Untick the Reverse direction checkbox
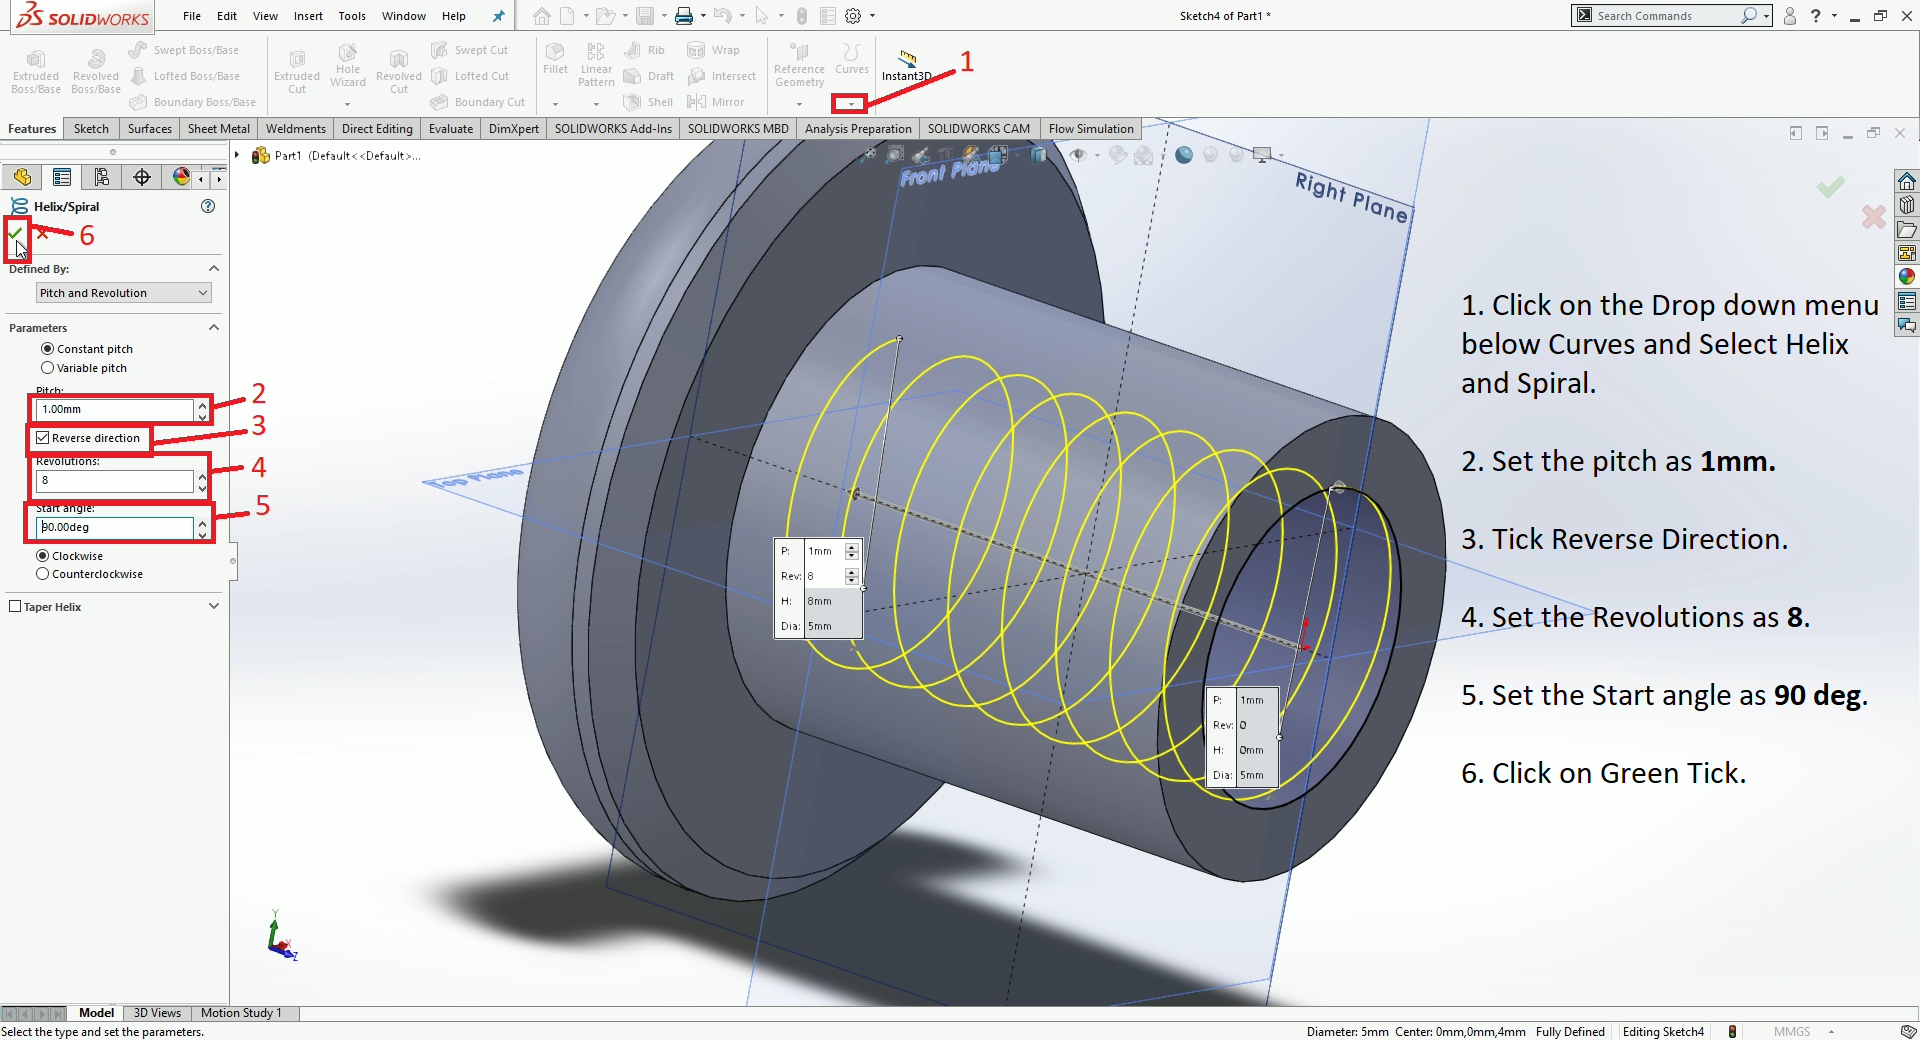Viewport: 1920px width, 1040px height. point(43,438)
